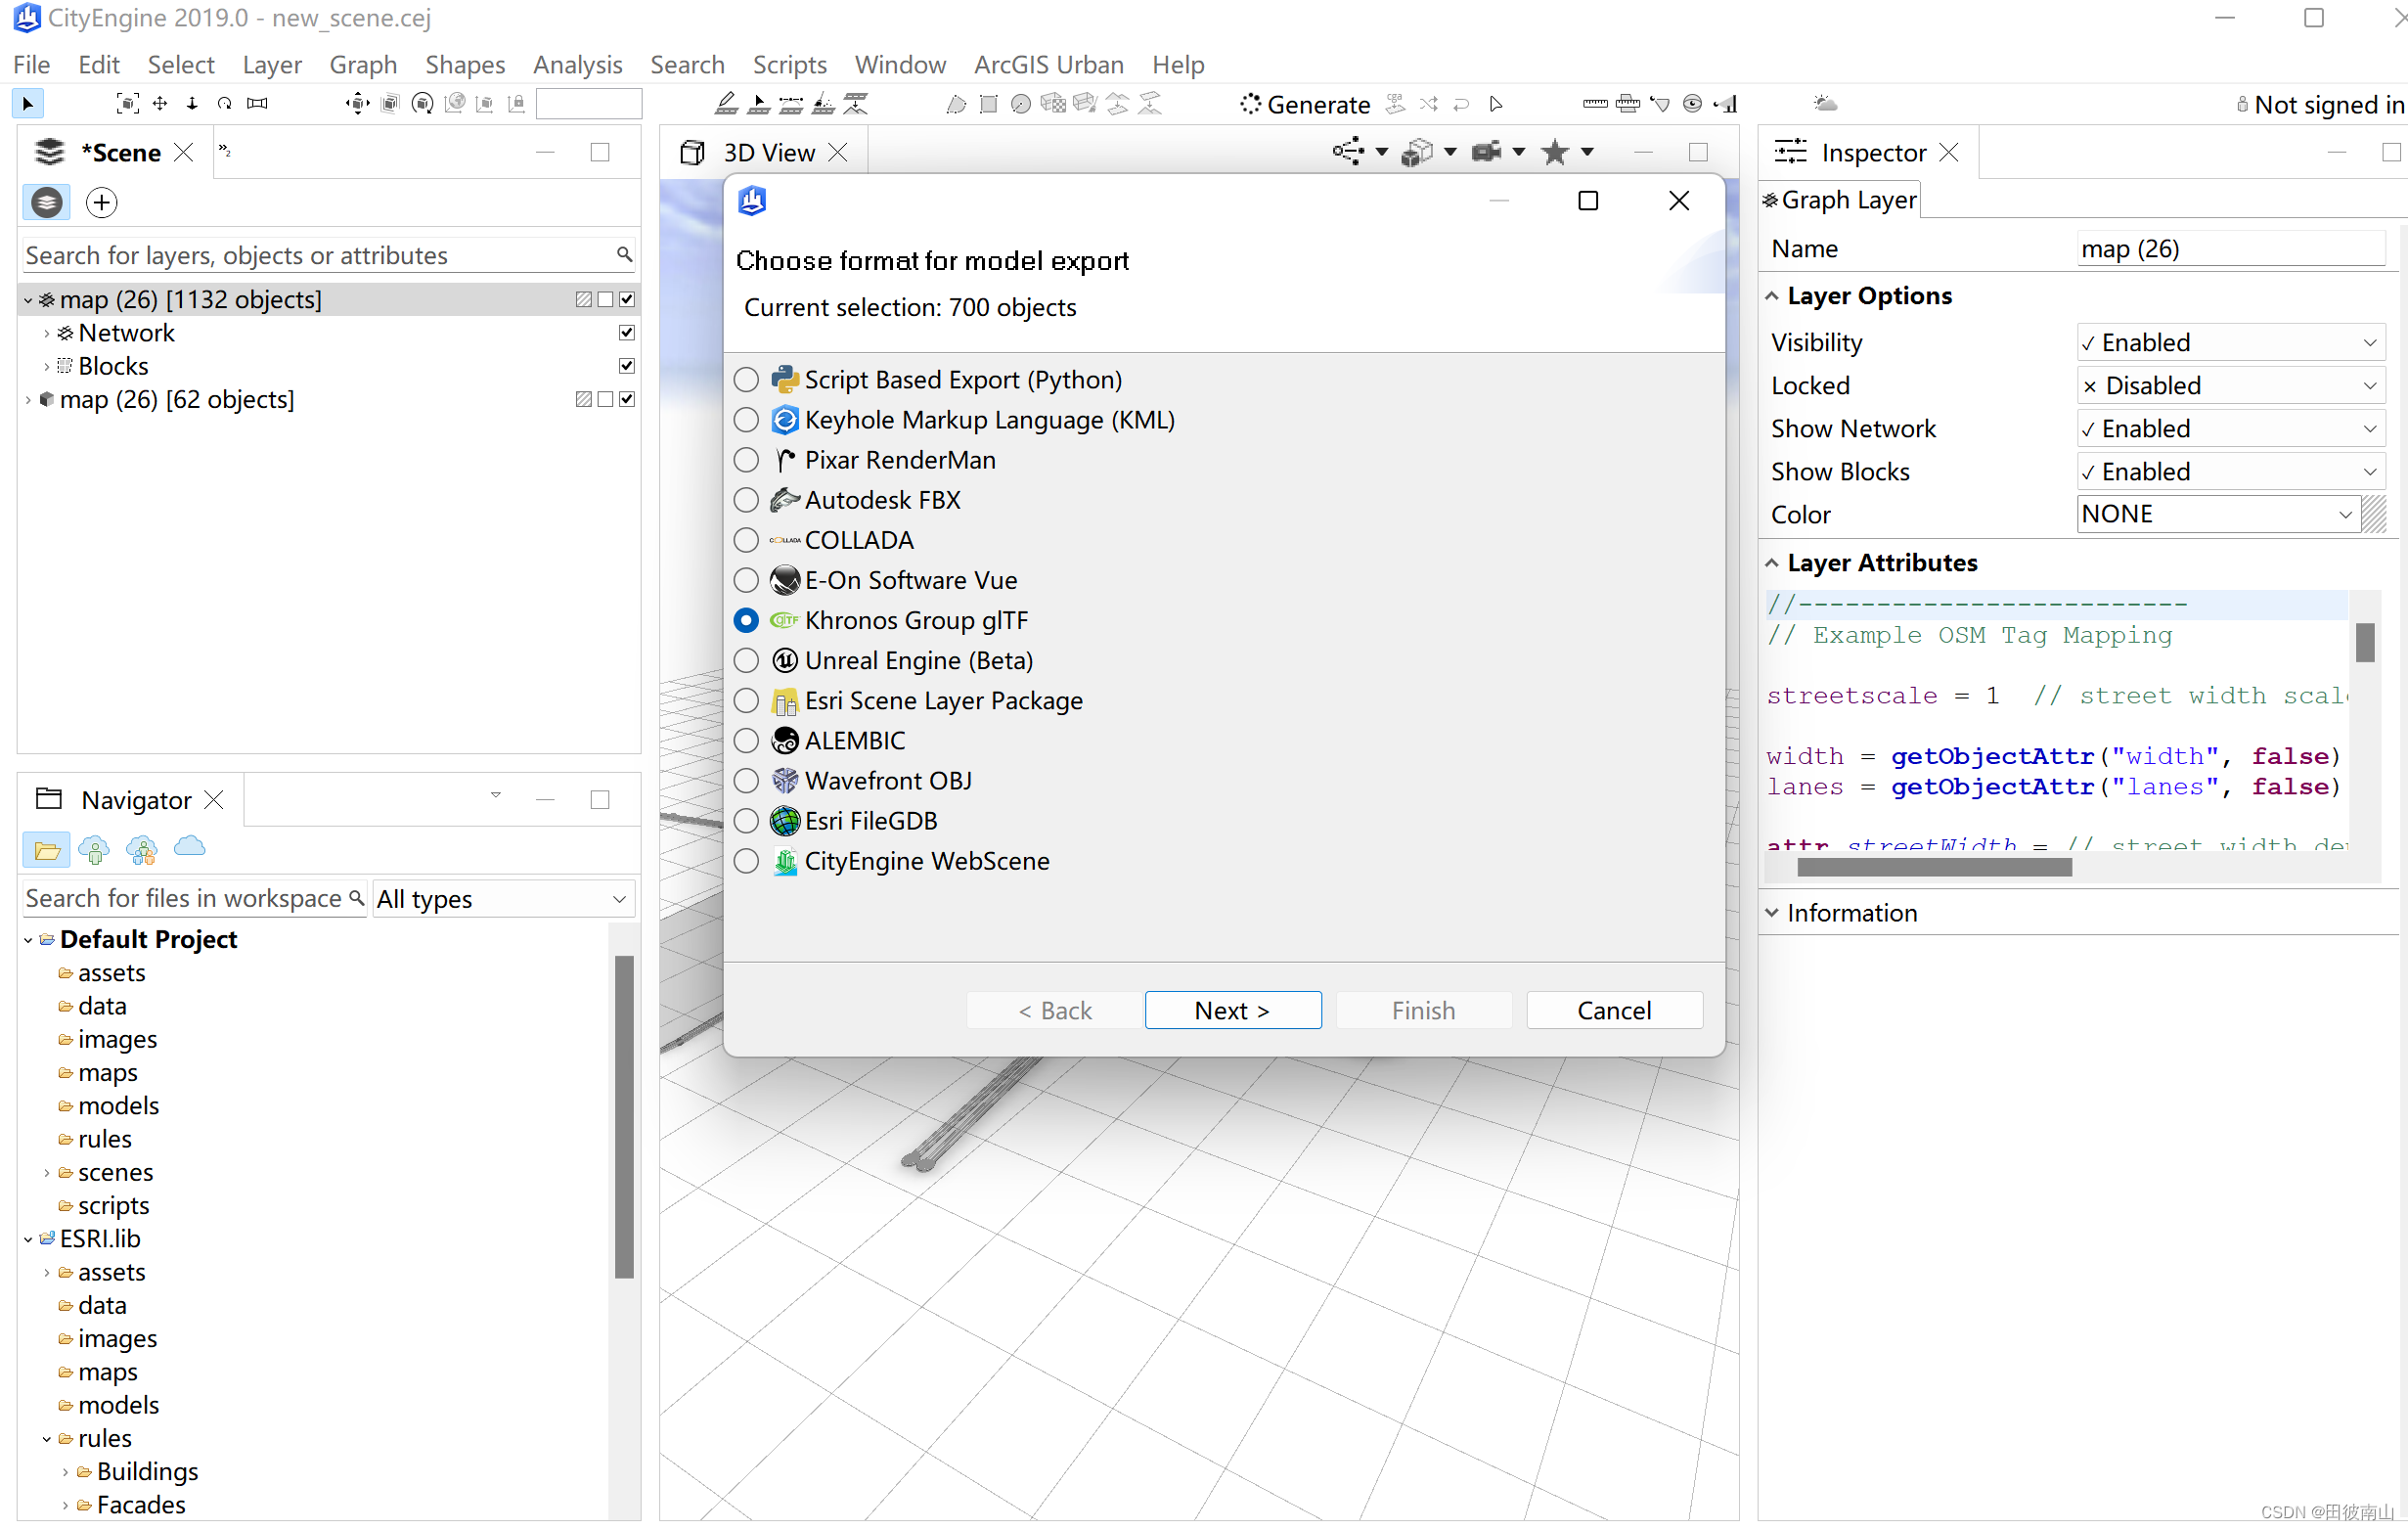Screen dimensions: 2408x1530
Task: Select the Move transform tool
Action: pos(357,103)
